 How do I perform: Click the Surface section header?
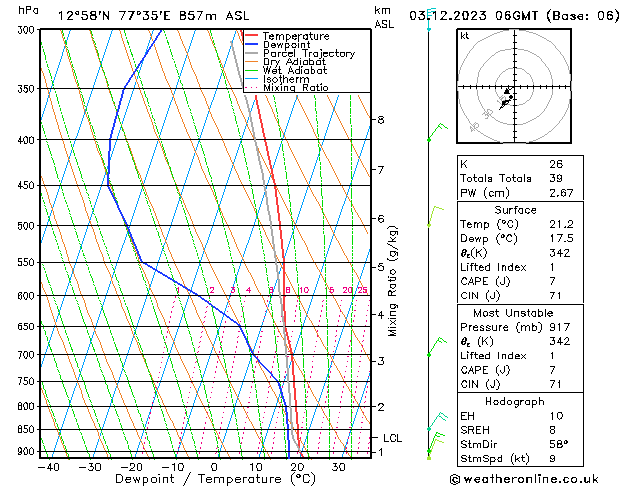click(515, 210)
